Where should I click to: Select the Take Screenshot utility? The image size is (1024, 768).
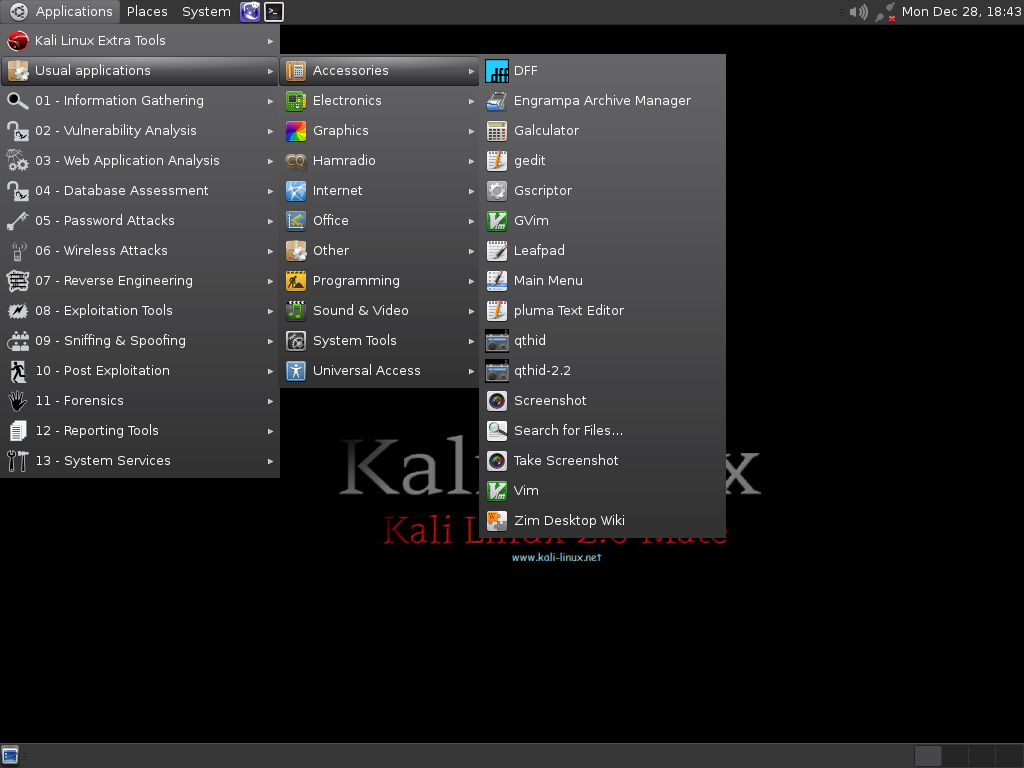565,460
